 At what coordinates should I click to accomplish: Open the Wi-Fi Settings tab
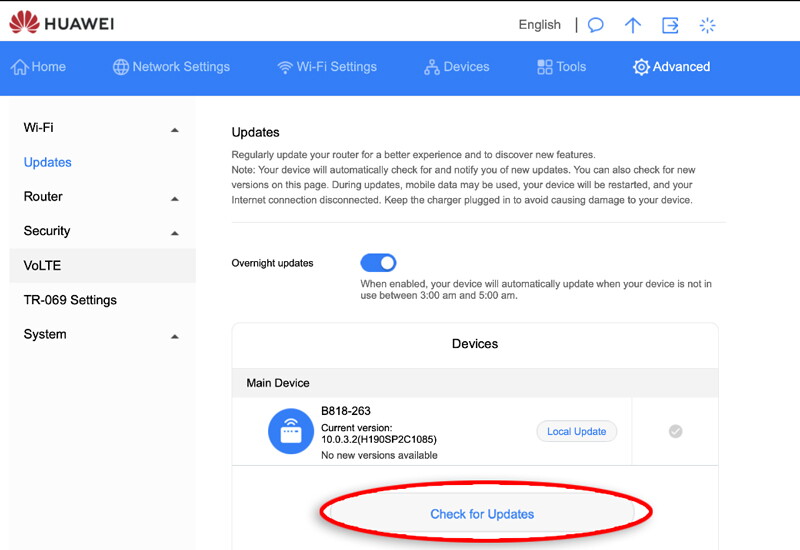[327, 67]
